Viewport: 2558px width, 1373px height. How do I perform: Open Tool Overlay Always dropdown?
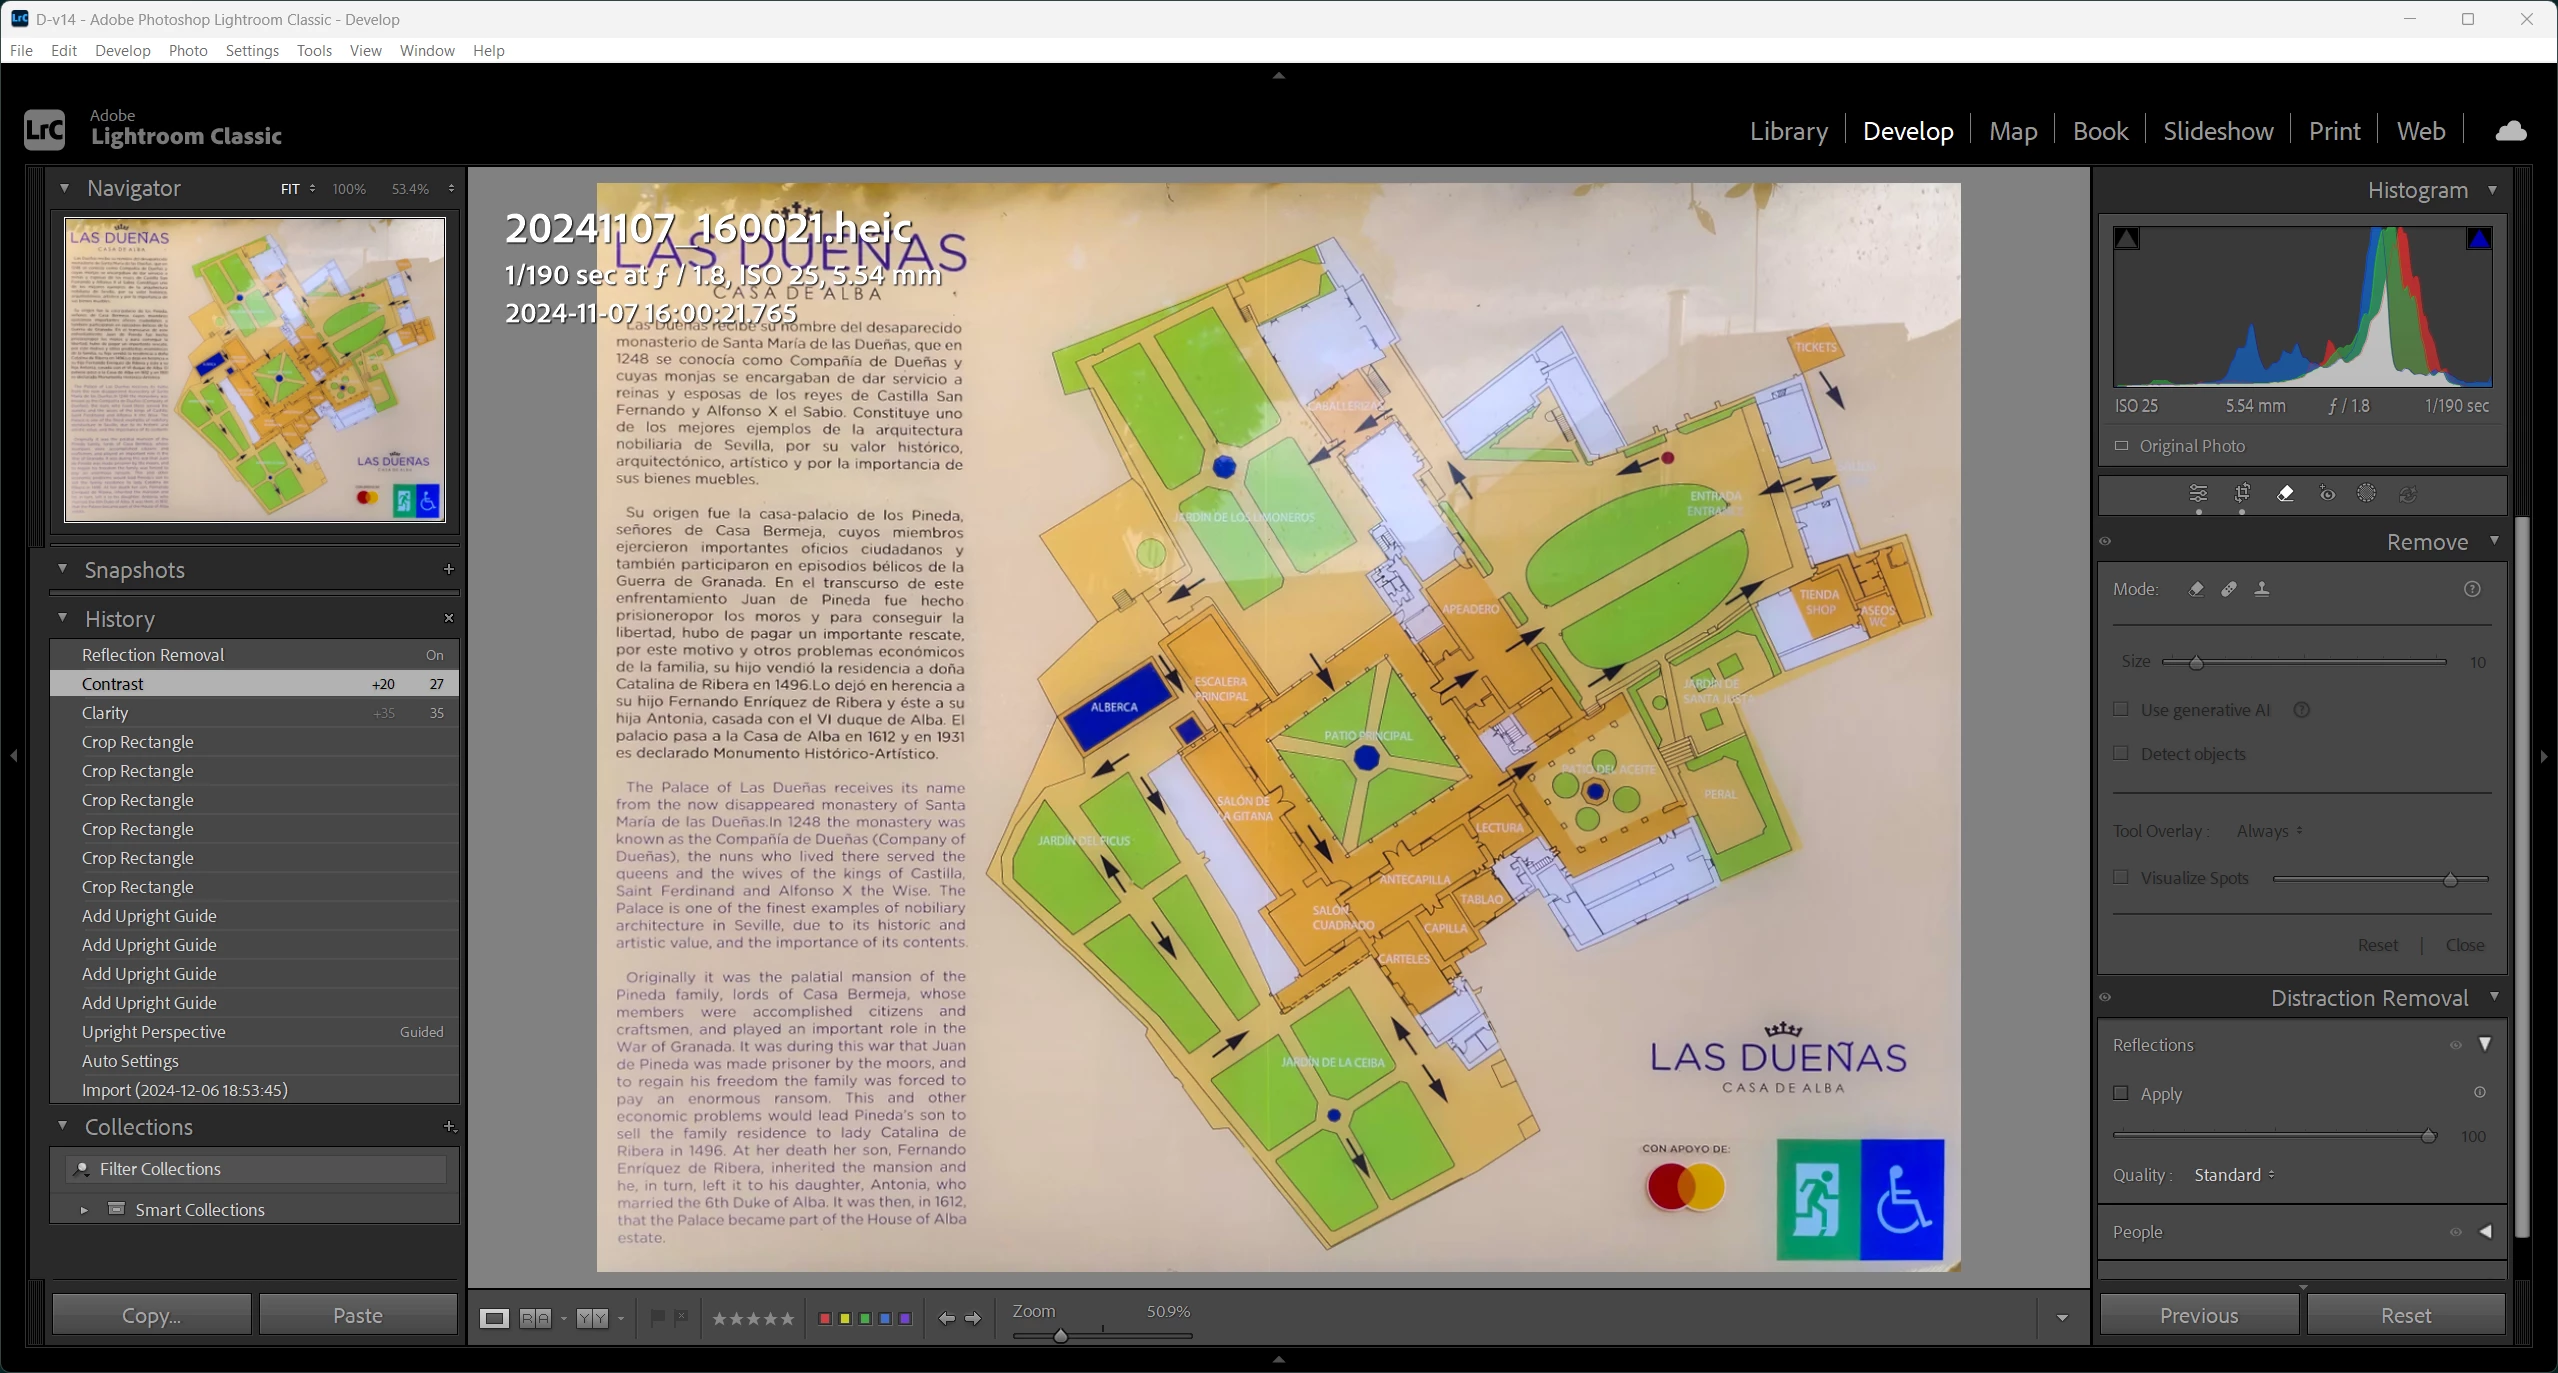click(2270, 831)
